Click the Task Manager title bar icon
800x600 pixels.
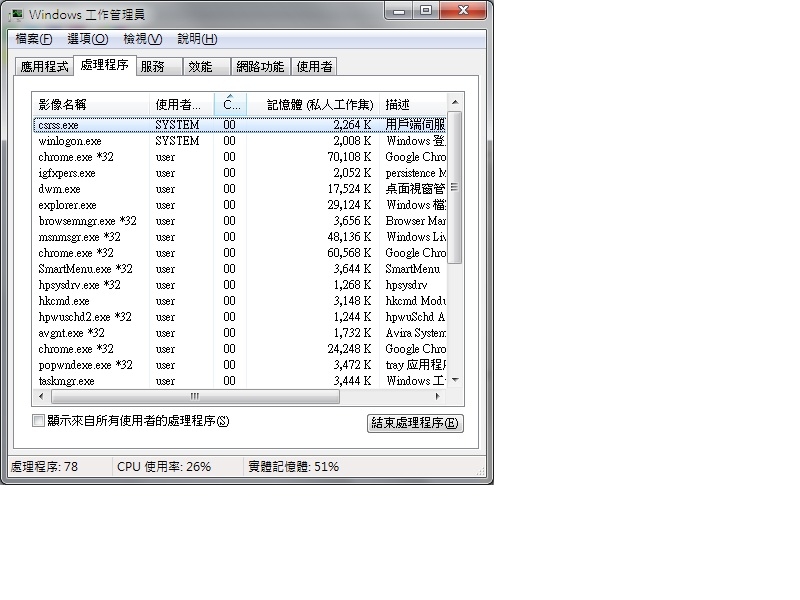tap(17, 14)
